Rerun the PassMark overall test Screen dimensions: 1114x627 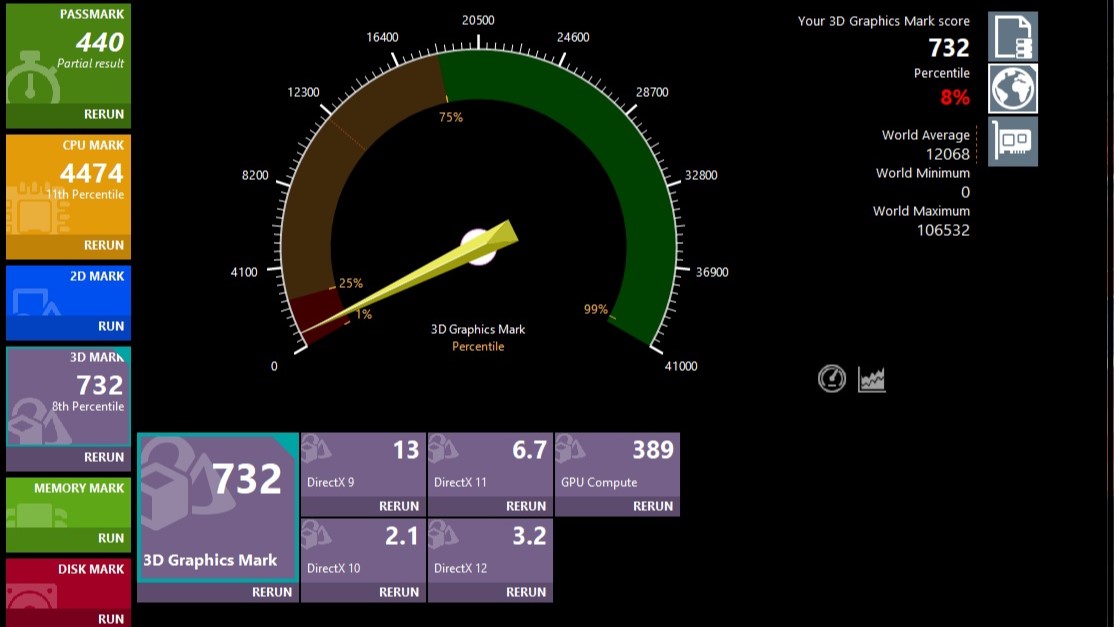click(x=104, y=114)
